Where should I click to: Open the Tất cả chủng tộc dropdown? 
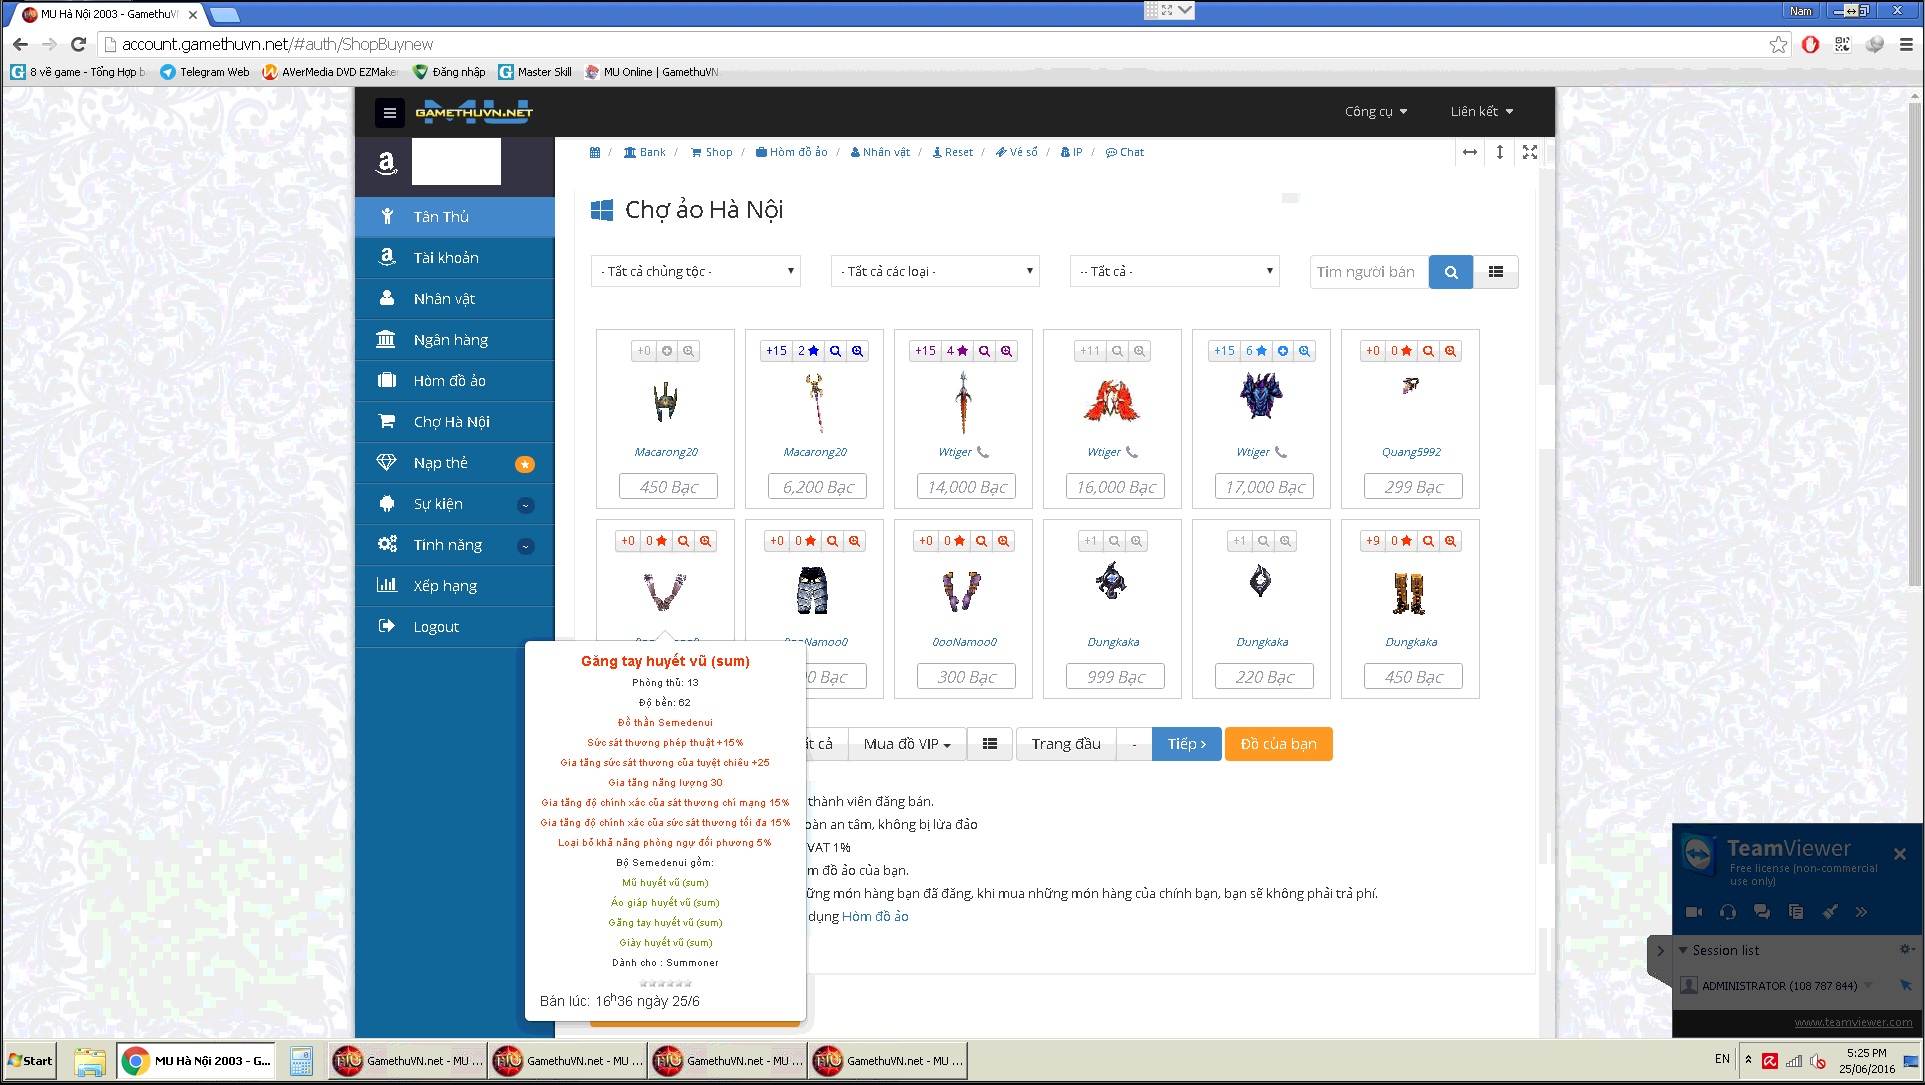tap(696, 271)
